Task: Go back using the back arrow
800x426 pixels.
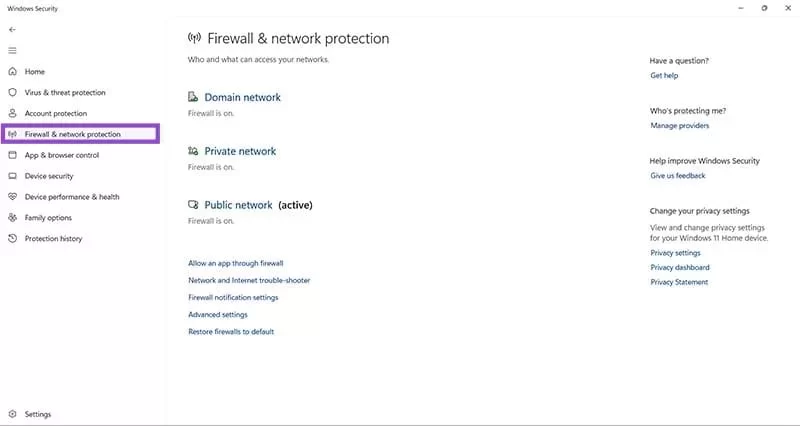Action: coord(12,30)
